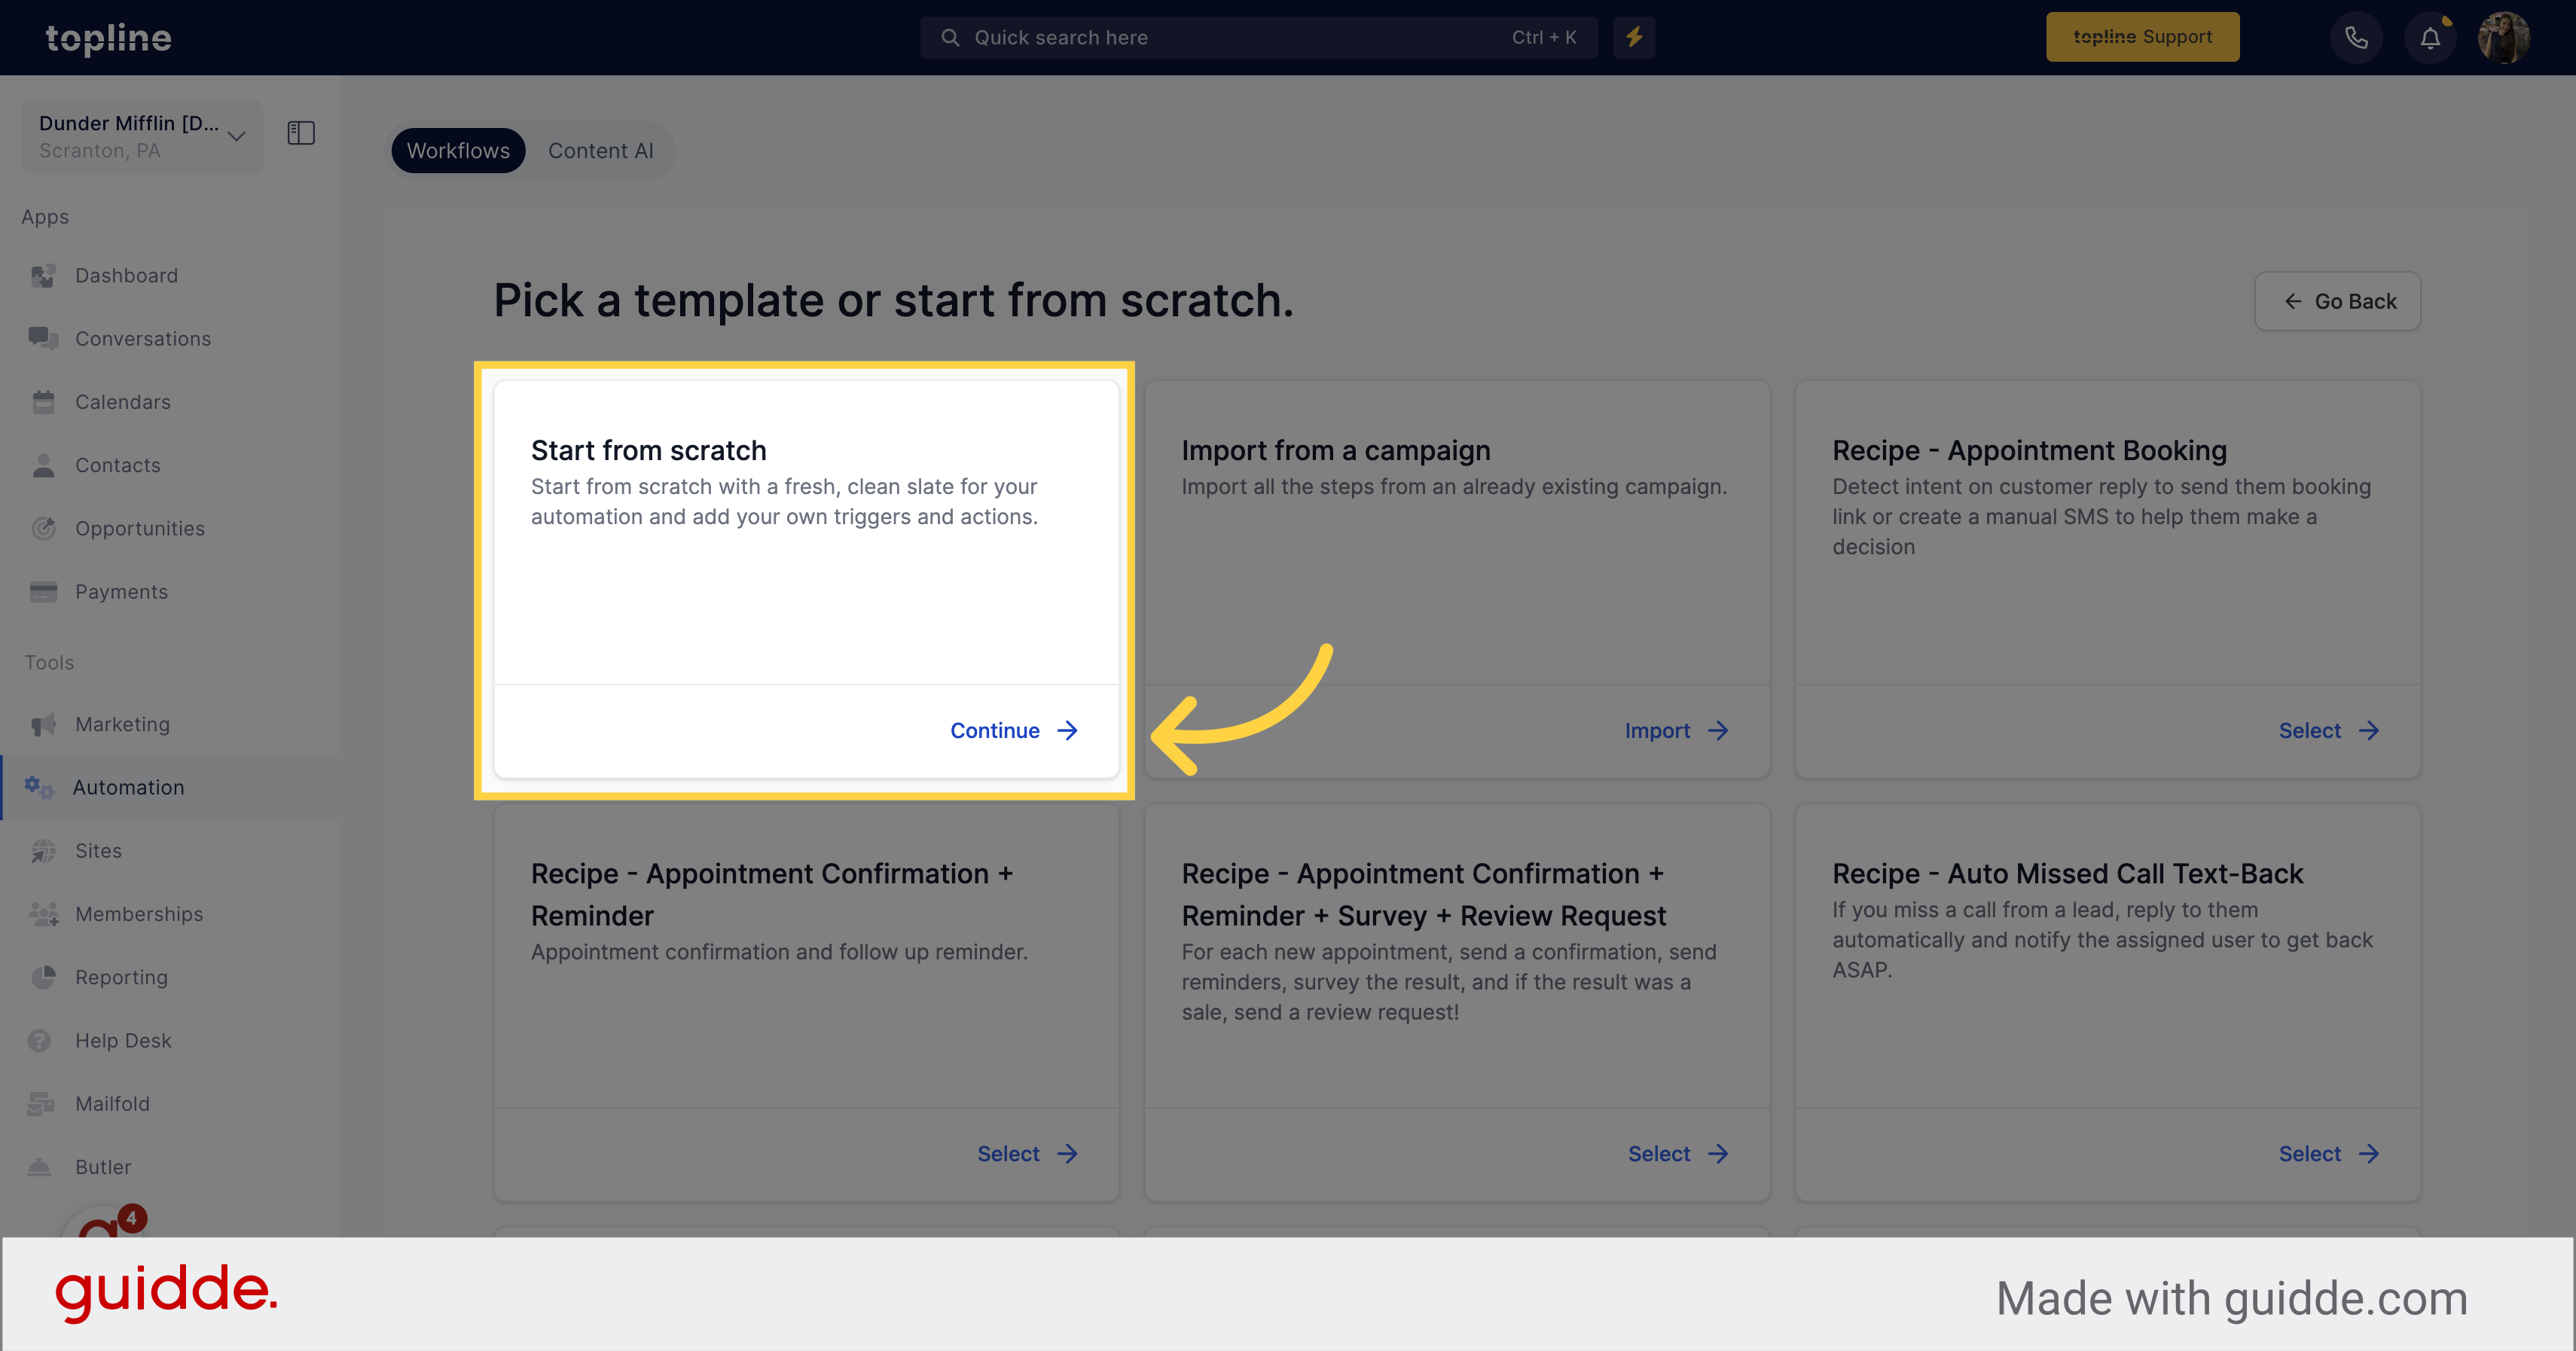
Task: Click the Contacts icon in sidebar
Action: pos(43,463)
